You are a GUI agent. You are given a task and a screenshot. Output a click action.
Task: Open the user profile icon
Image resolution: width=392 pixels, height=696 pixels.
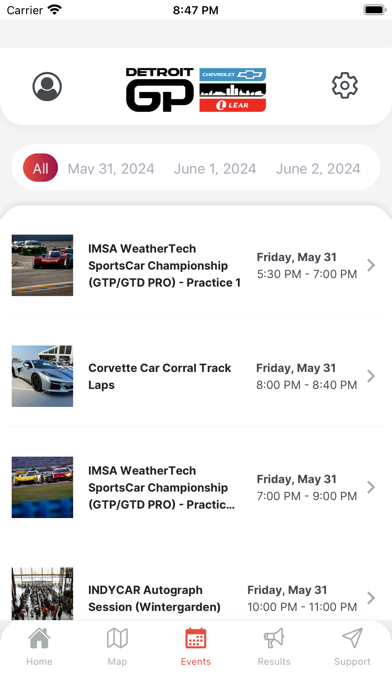click(x=47, y=87)
